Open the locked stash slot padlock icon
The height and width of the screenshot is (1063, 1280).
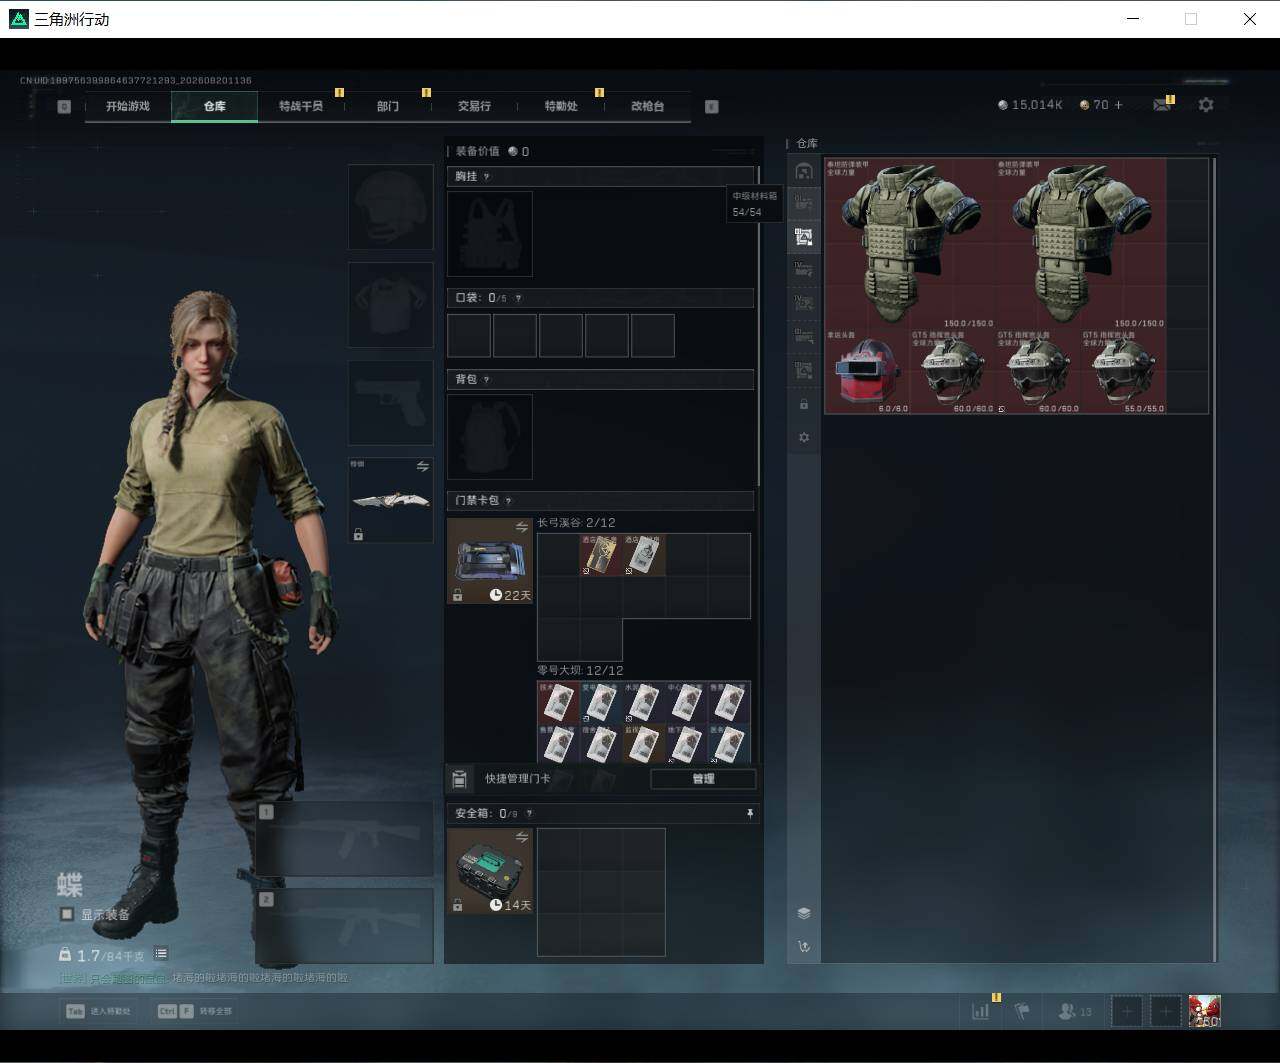click(804, 404)
